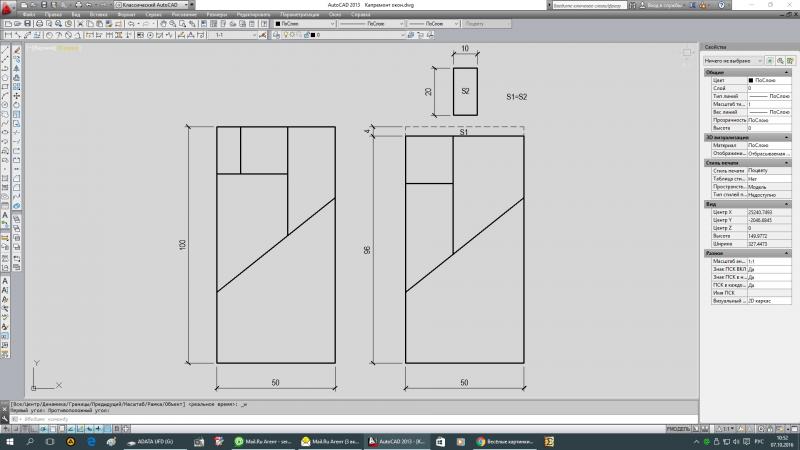This screenshot has height=450, width=800.
Task: Click the Plot (print) icon
Action: [x=39, y=23]
